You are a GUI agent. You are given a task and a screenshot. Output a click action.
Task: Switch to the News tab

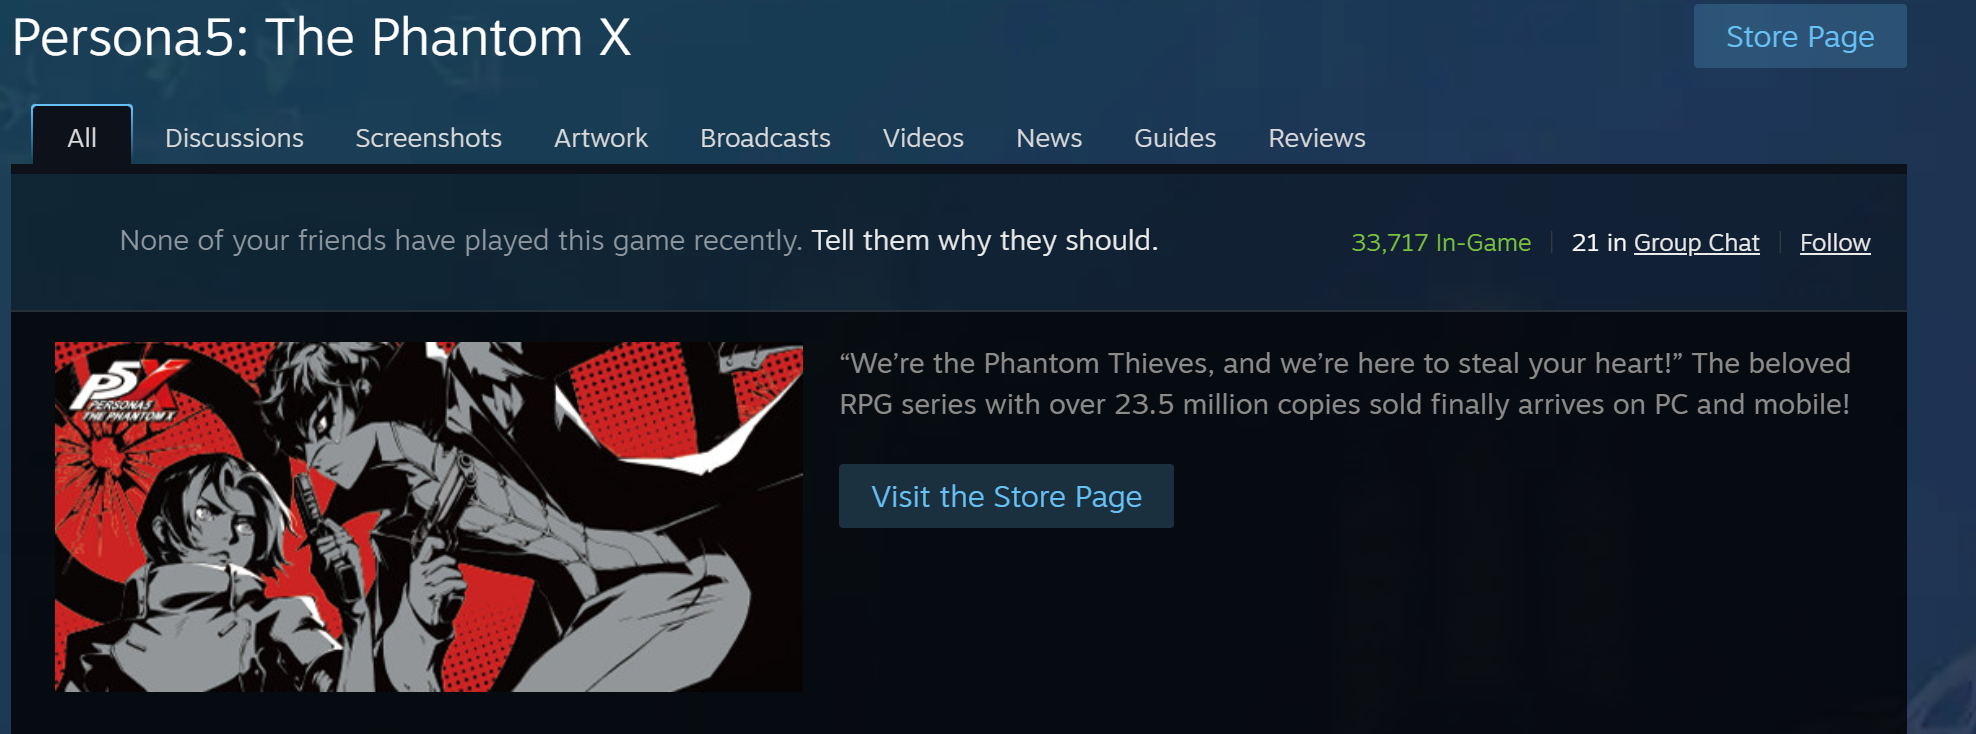pos(1049,138)
